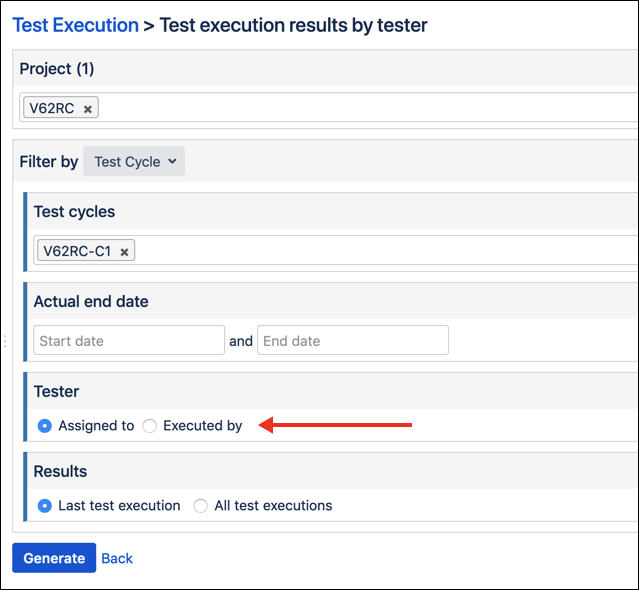Click the Results section heading
Image resolution: width=639 pixels, height=590 pixels.
coord(60,471)
